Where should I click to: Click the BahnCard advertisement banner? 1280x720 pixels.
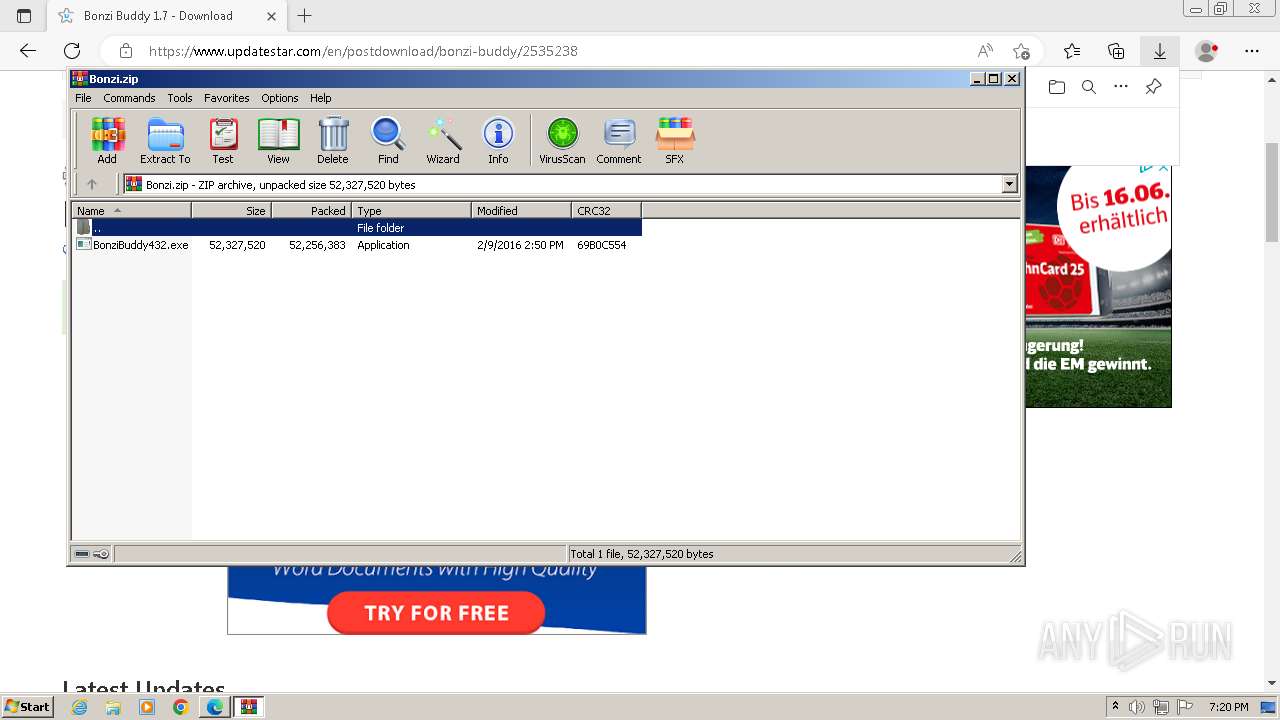tap(1098, 286)
